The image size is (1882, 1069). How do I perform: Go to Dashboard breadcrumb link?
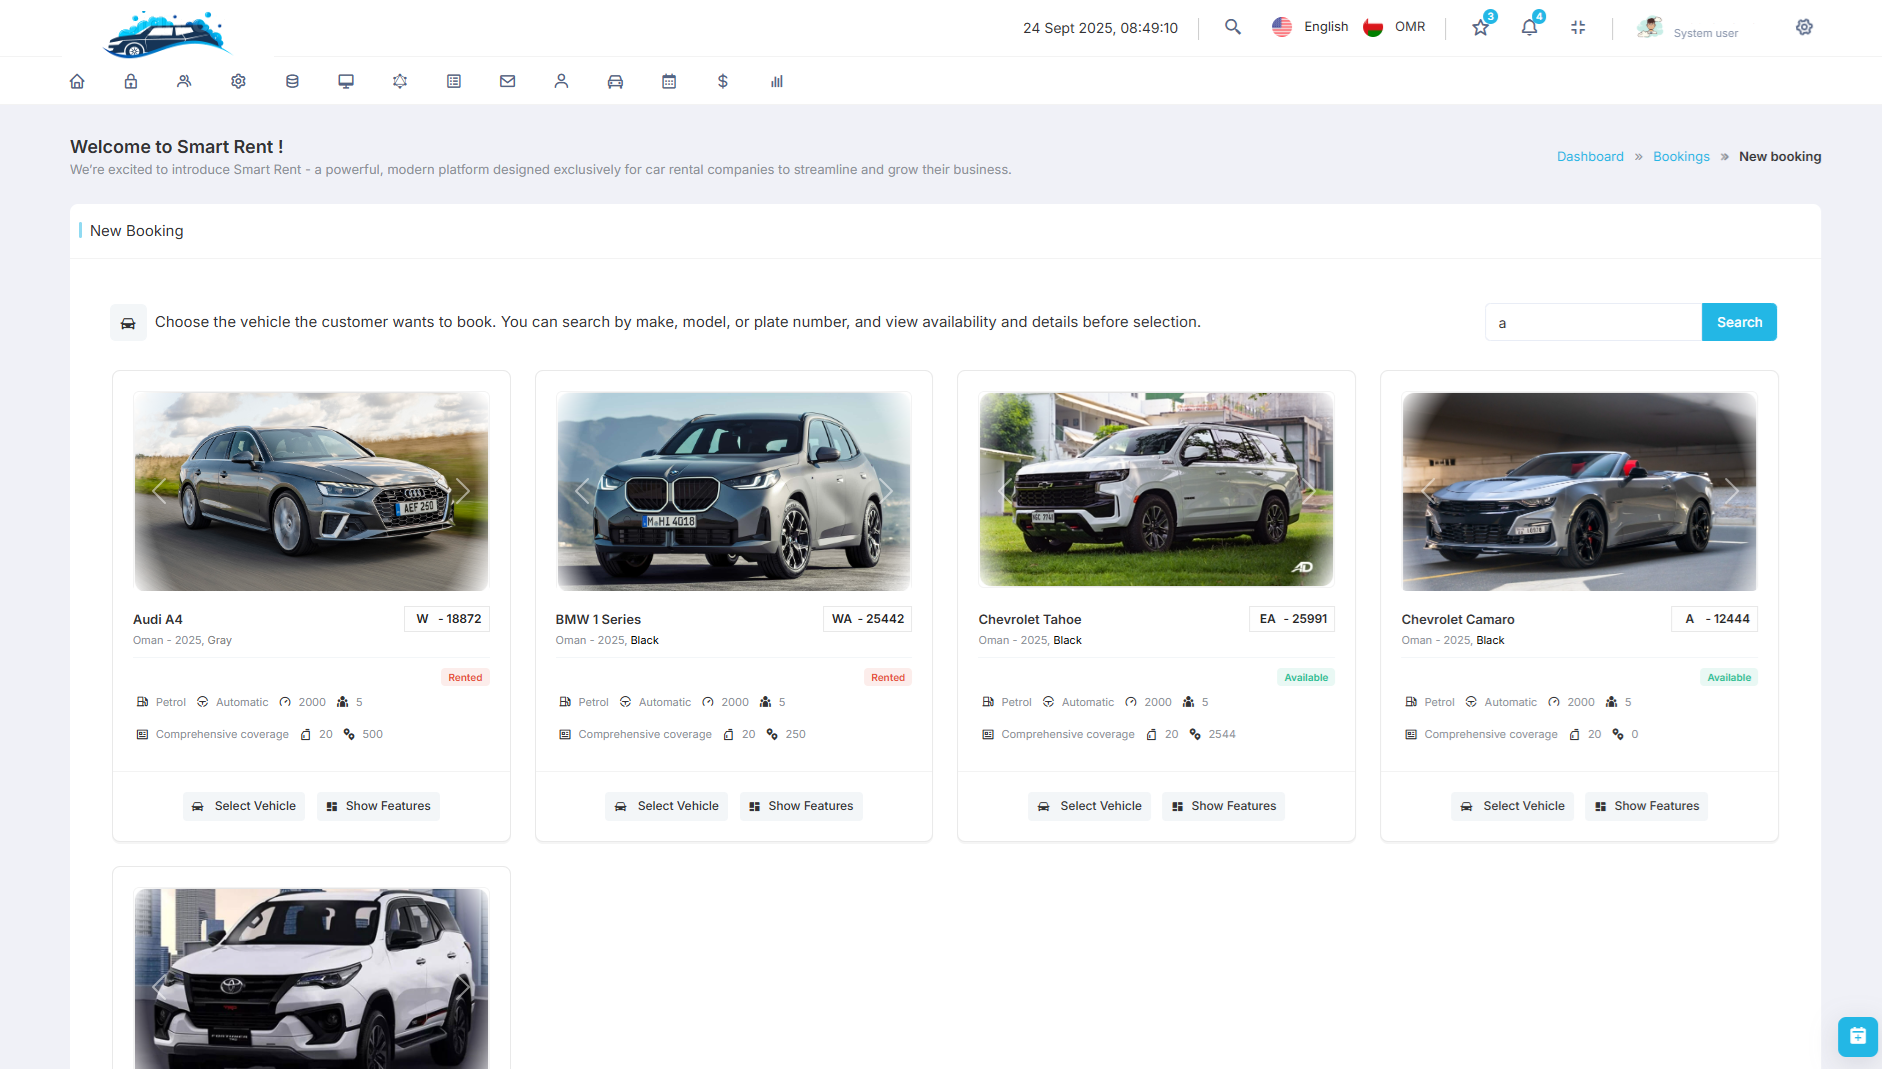click(1590, 157)
